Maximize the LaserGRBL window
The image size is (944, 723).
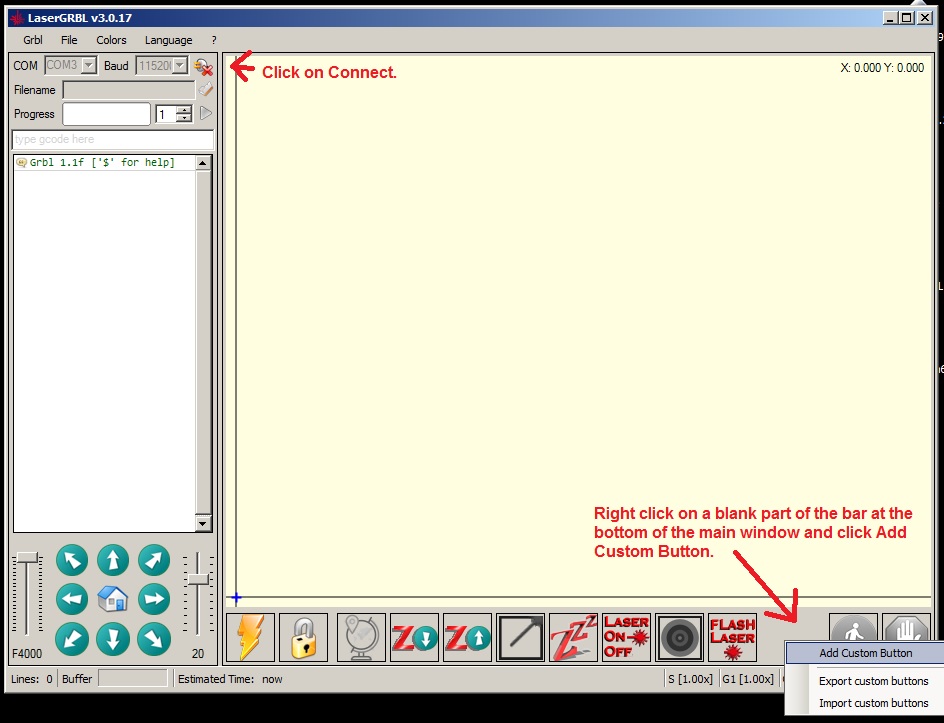click(x=907, y=18)
